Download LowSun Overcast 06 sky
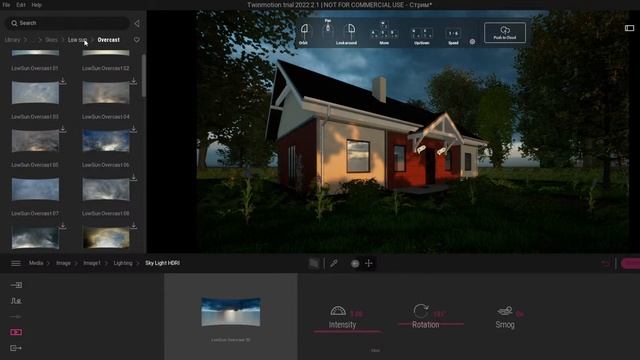This screenshot has width=640, height=360. point(133,129)
